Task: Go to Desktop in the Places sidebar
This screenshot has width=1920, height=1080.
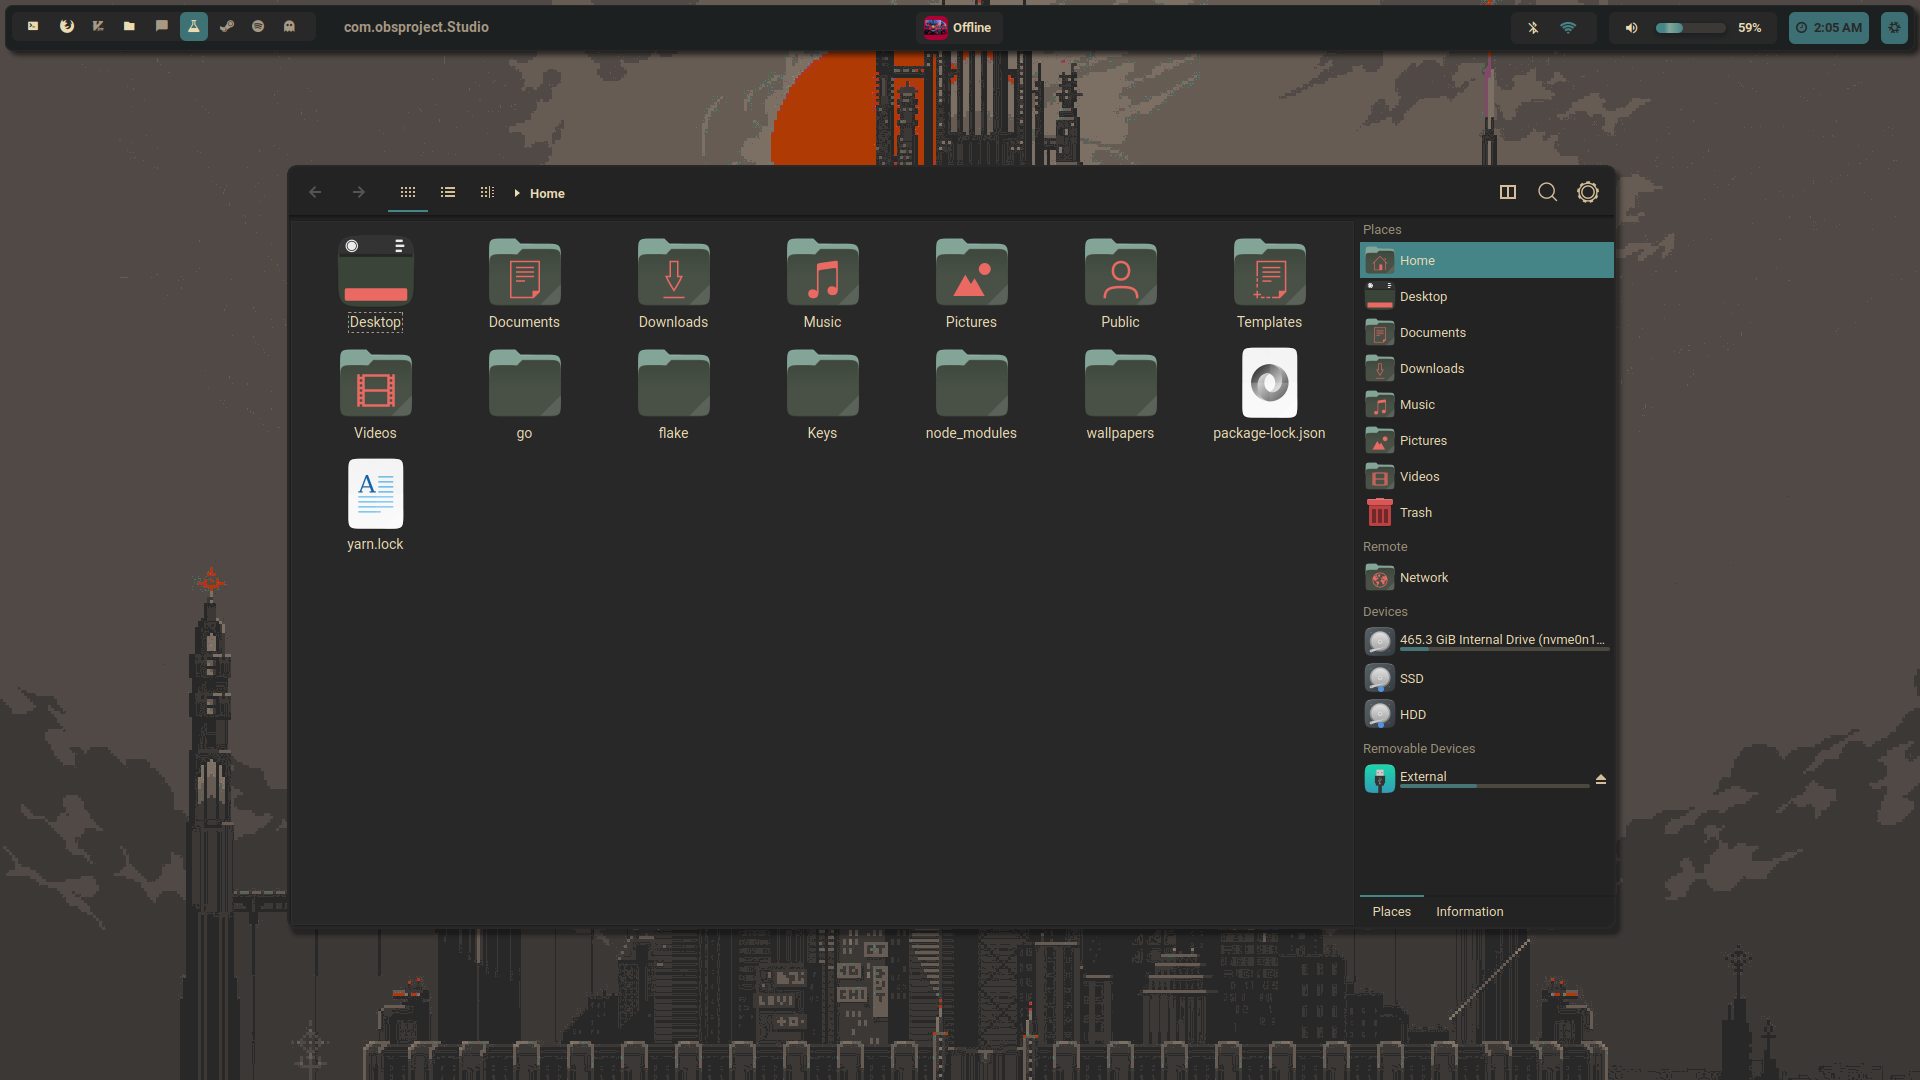Action: (1486, 296)
